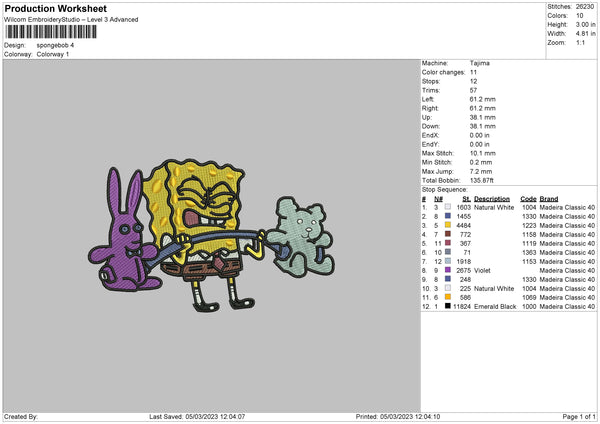
Task: Click the Height value '3.00 in'
Action: coord(585,24)
